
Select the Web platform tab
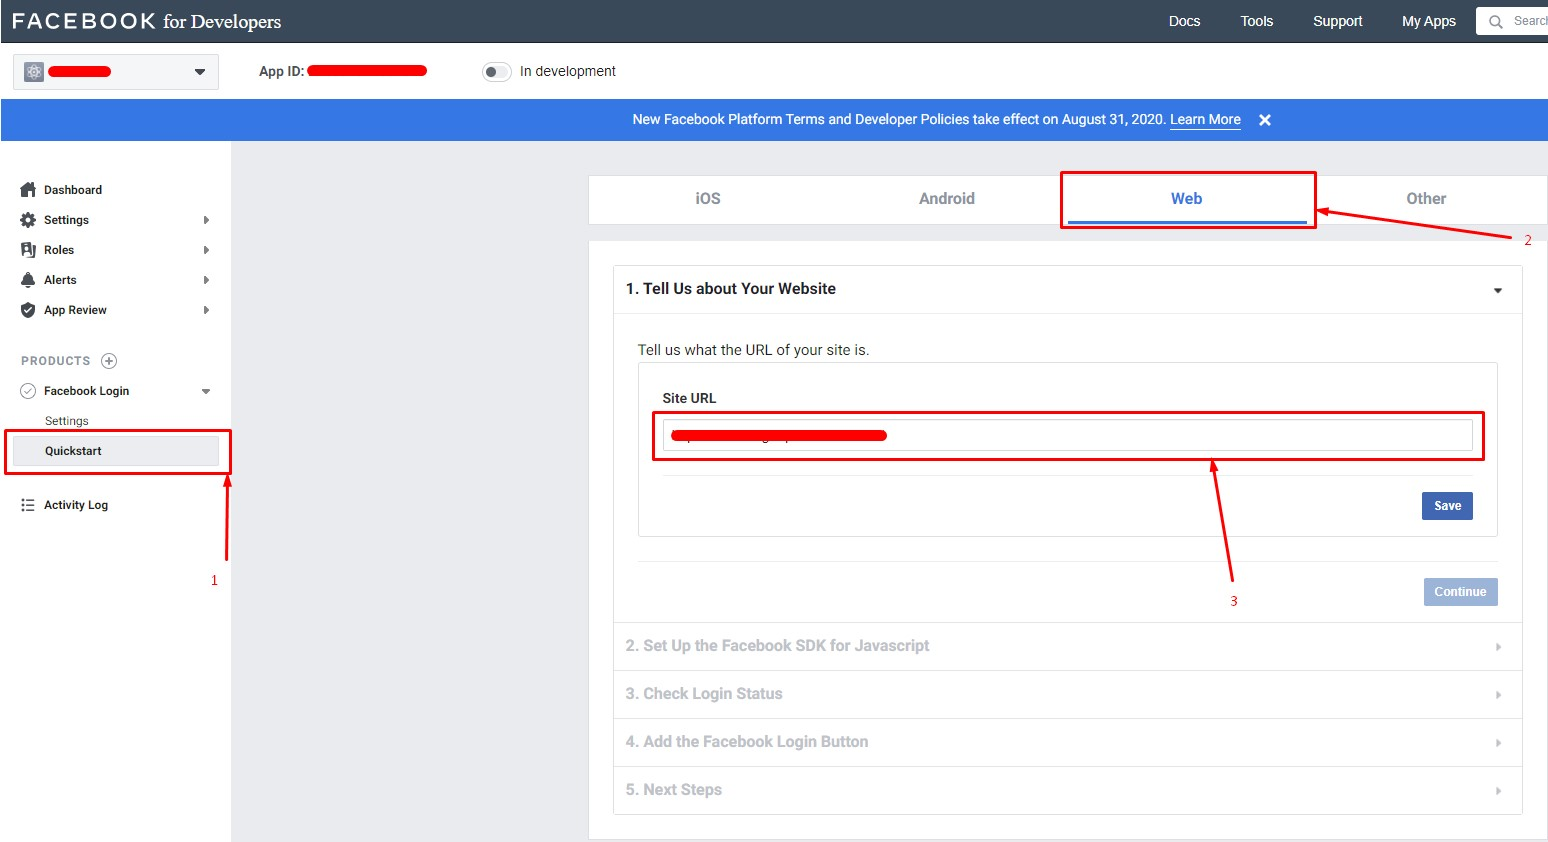(x=1187, y=199)
